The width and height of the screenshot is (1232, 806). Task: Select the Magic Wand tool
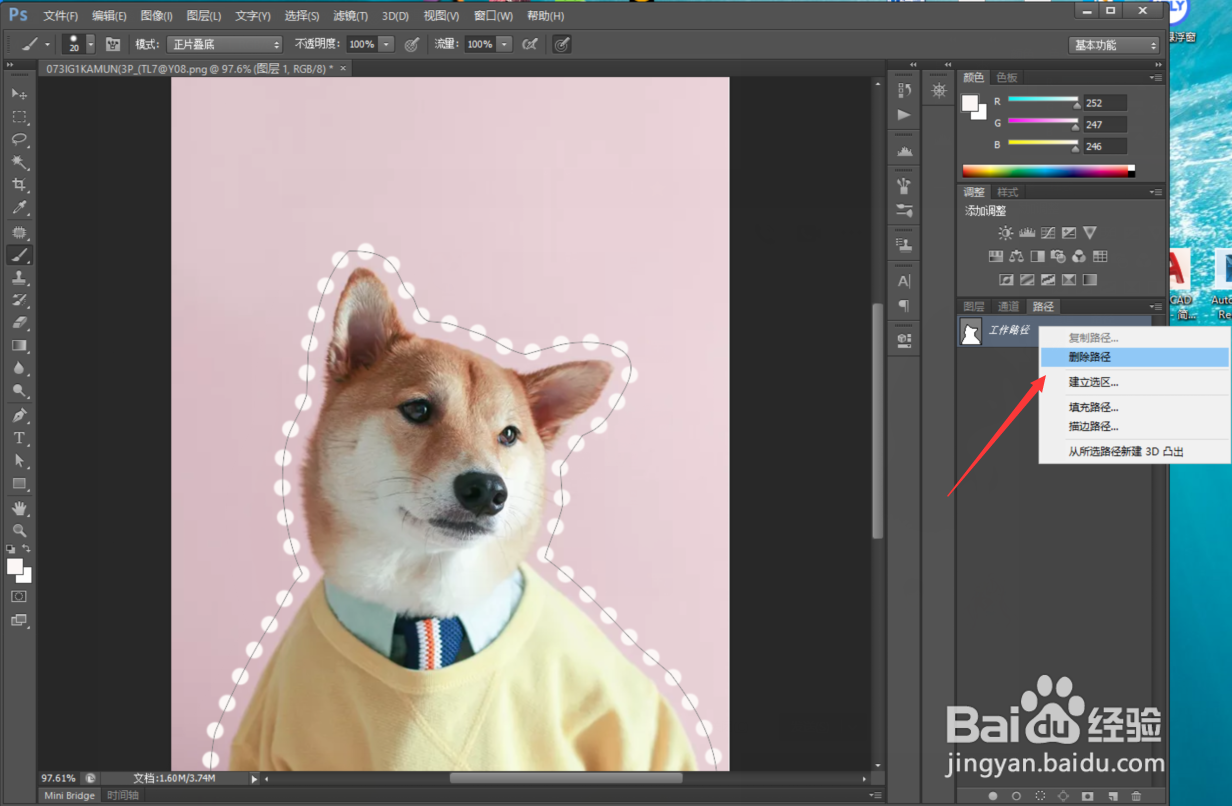coord(19,162)
